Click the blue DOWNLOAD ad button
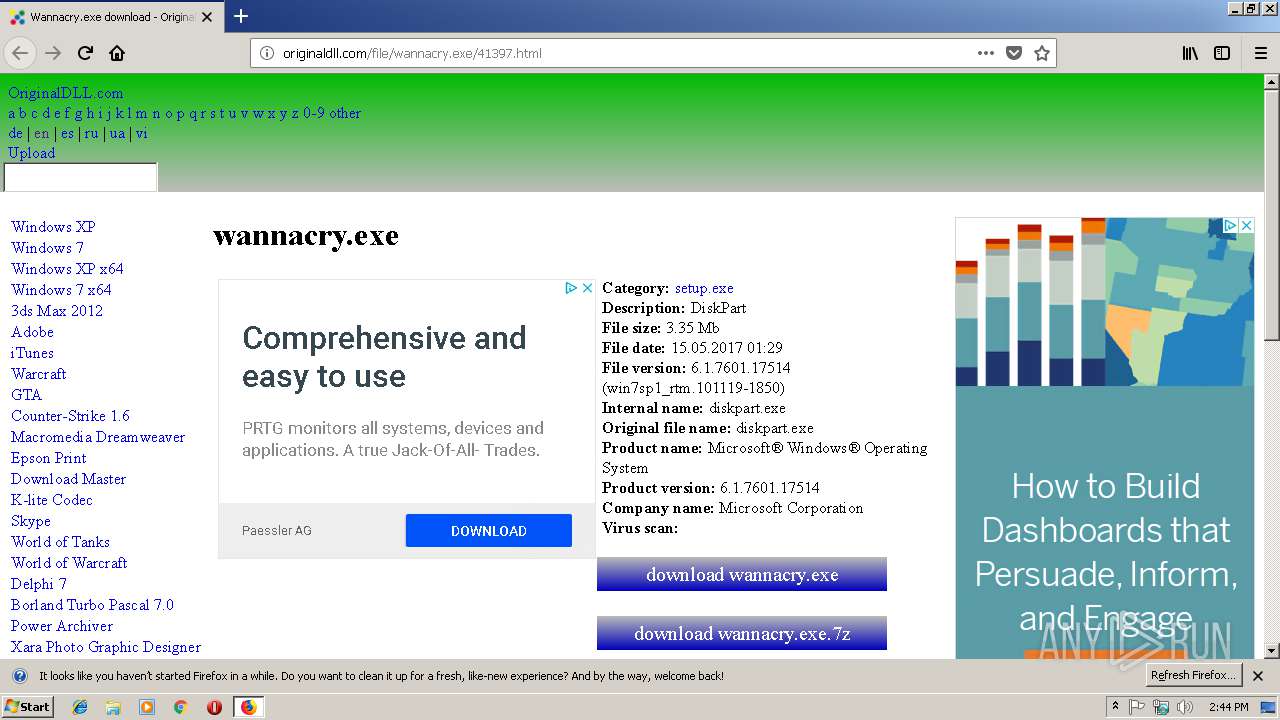The width and height of the screenshot is (1280, 720). (489, 531)
